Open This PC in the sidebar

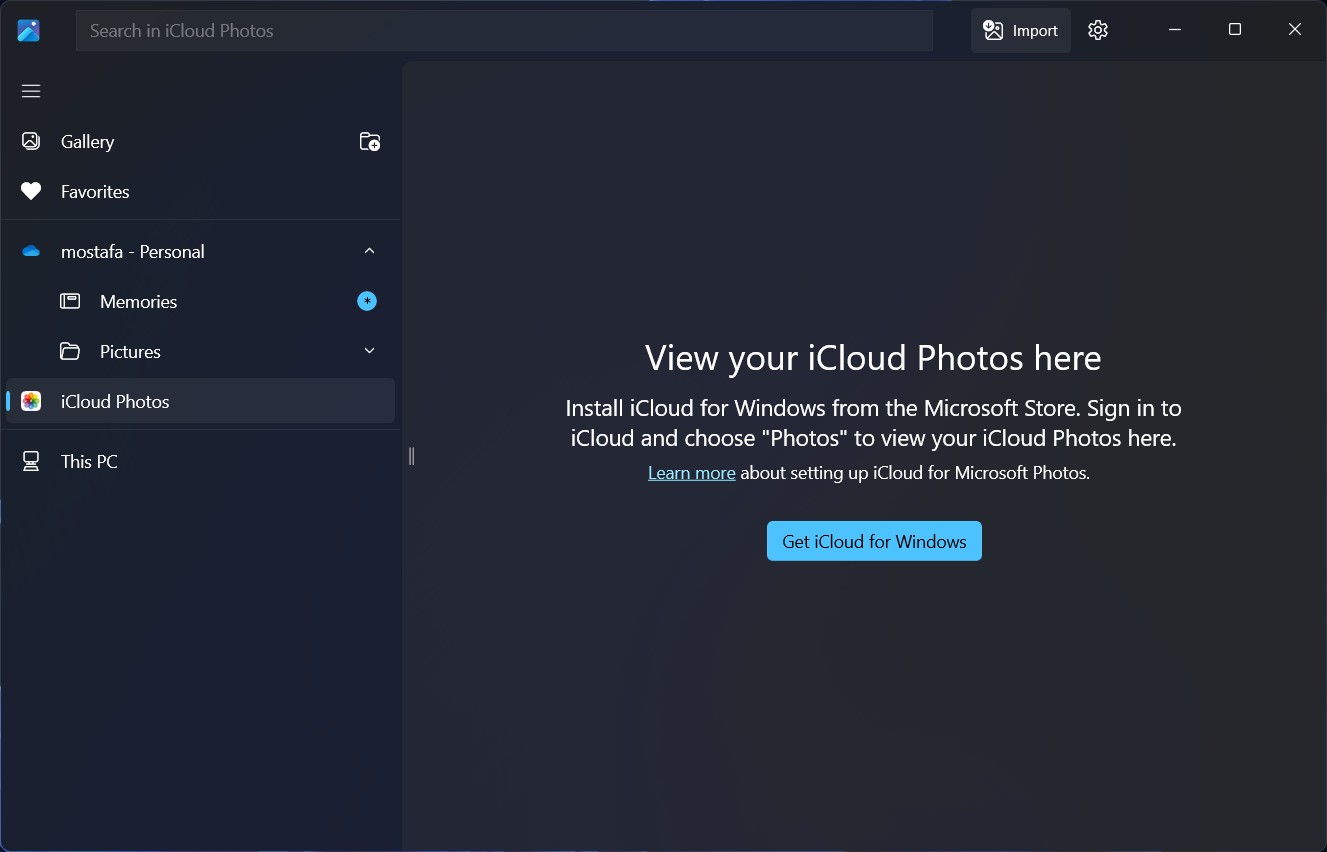pyautogui.click(x=89, y=461)
